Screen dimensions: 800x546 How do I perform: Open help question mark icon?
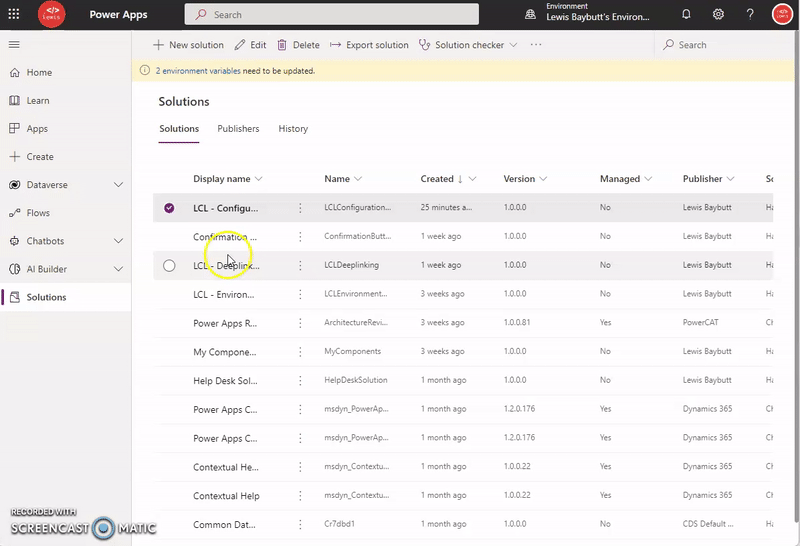coord(749,14)
